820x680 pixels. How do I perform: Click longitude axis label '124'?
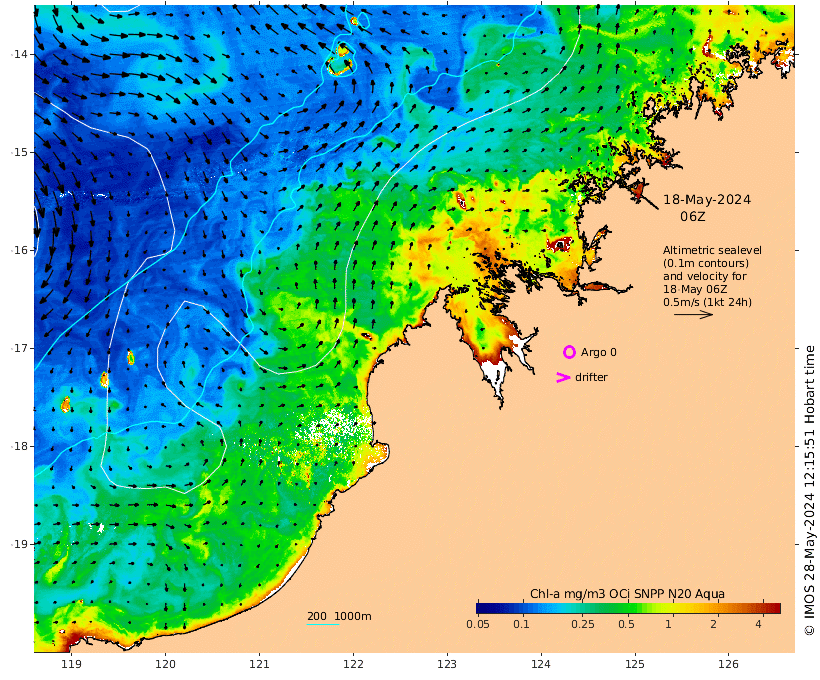coord(541,664)
